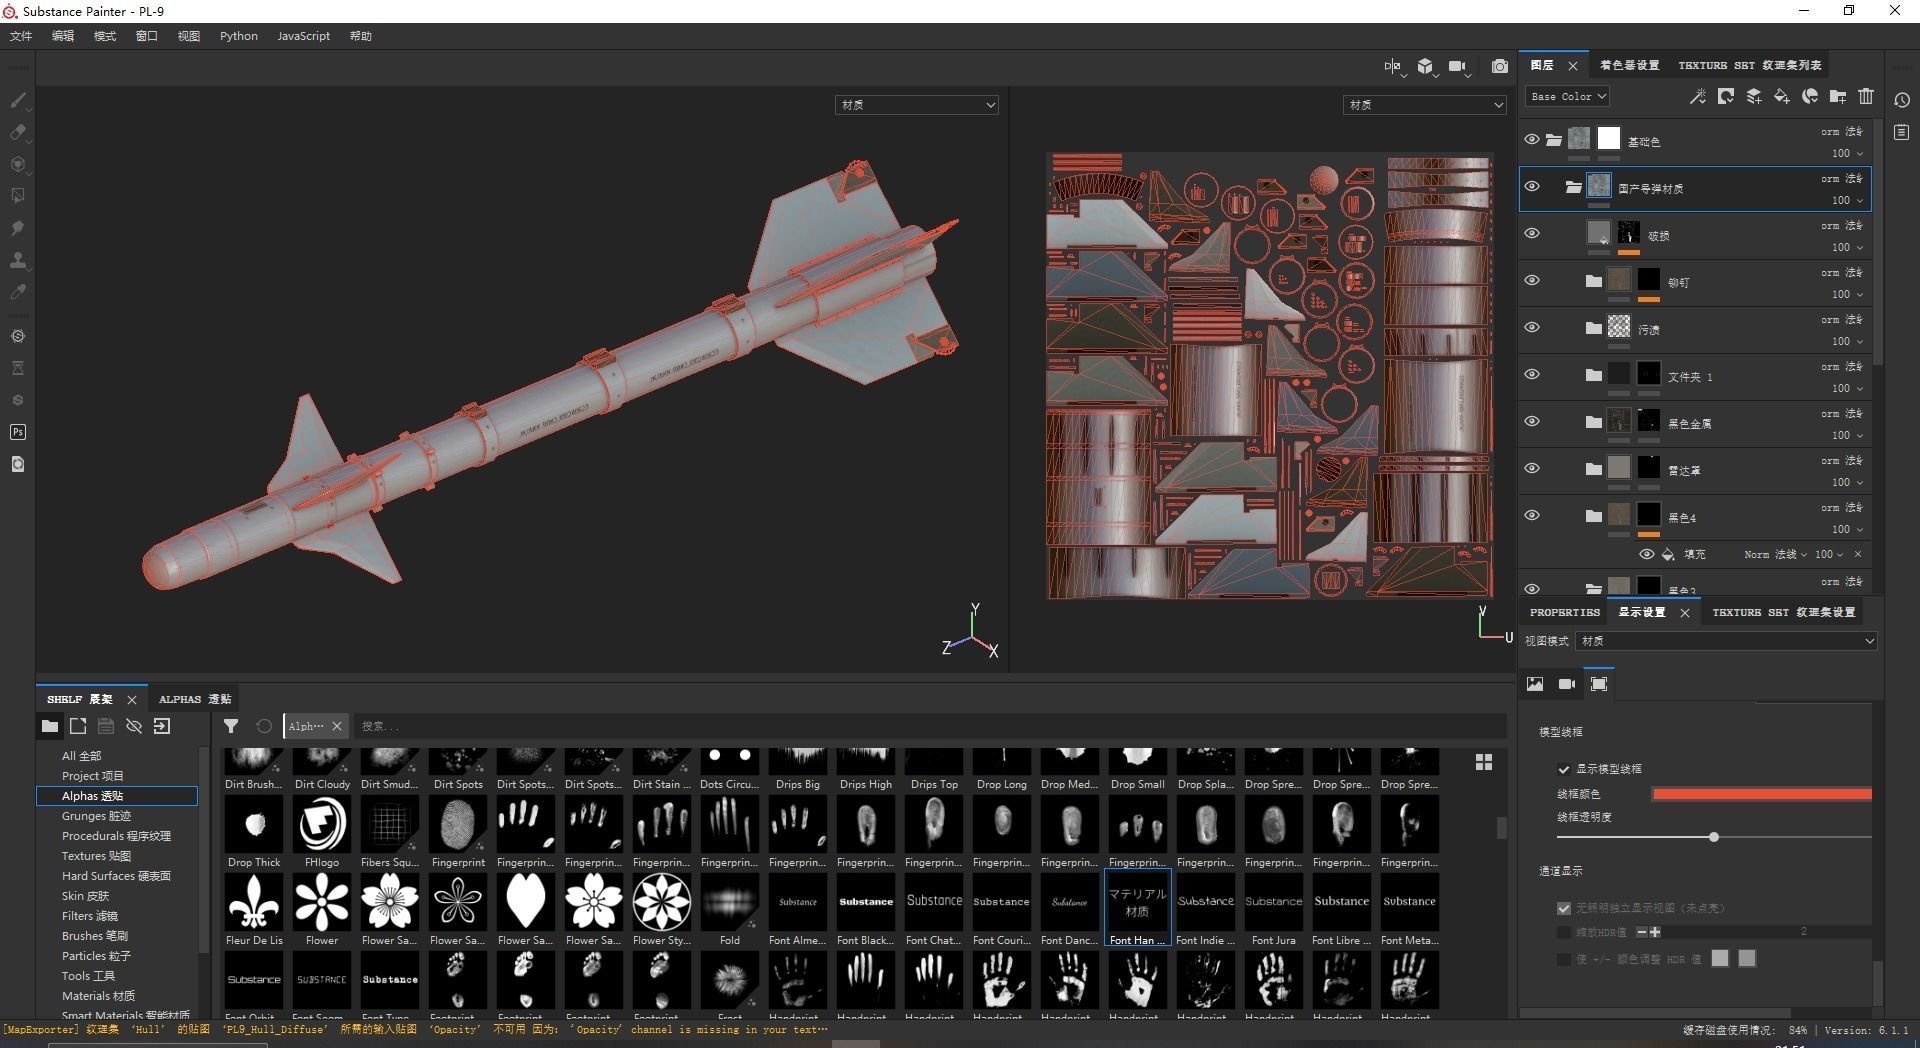
Task: Select the Material picker eyedropper tool
Action: click(x=18, y=292)
